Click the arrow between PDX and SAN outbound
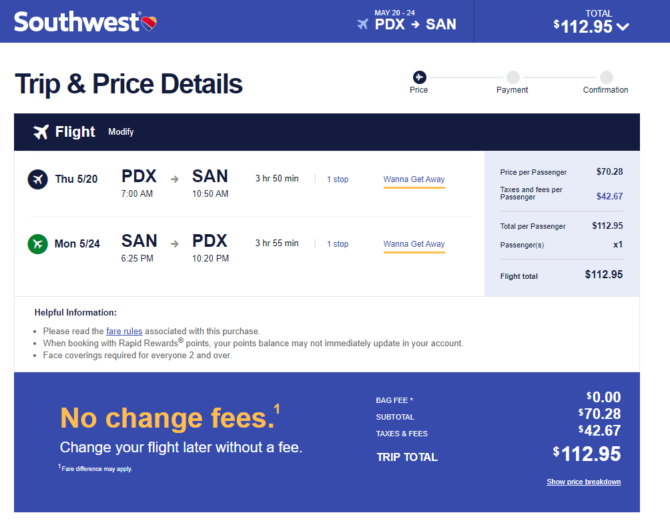Image resolution: width=670 pixels, height=521 pixels. click(174, 179)
